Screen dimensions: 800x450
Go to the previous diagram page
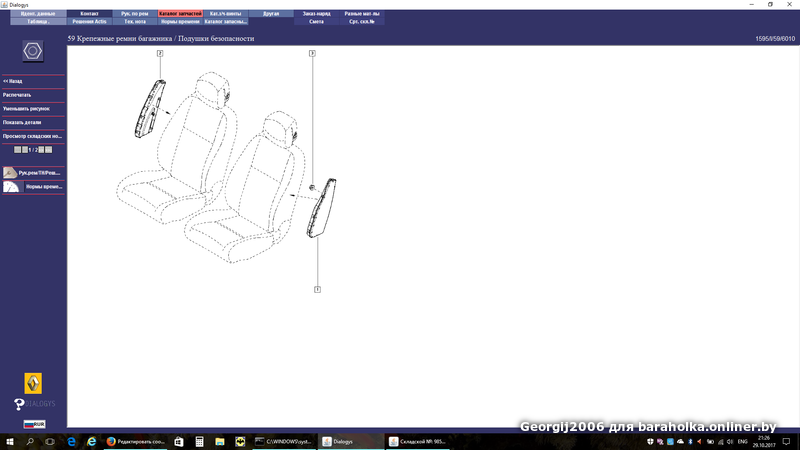(24, 149)
